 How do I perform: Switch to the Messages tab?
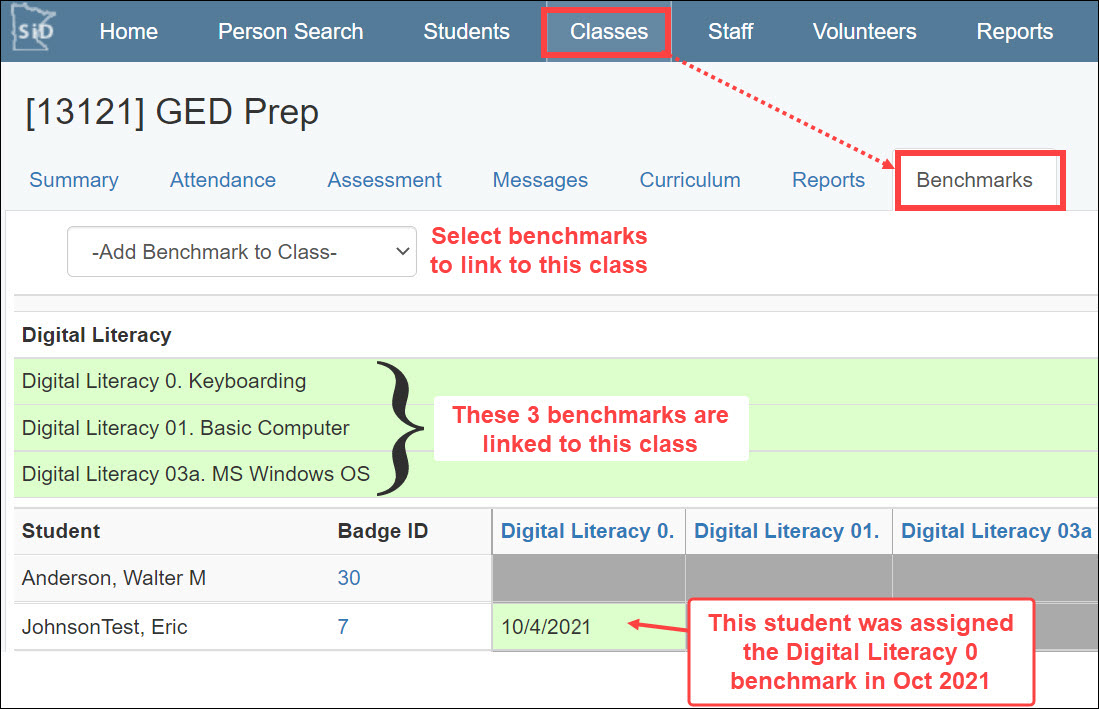click(540, 180)
